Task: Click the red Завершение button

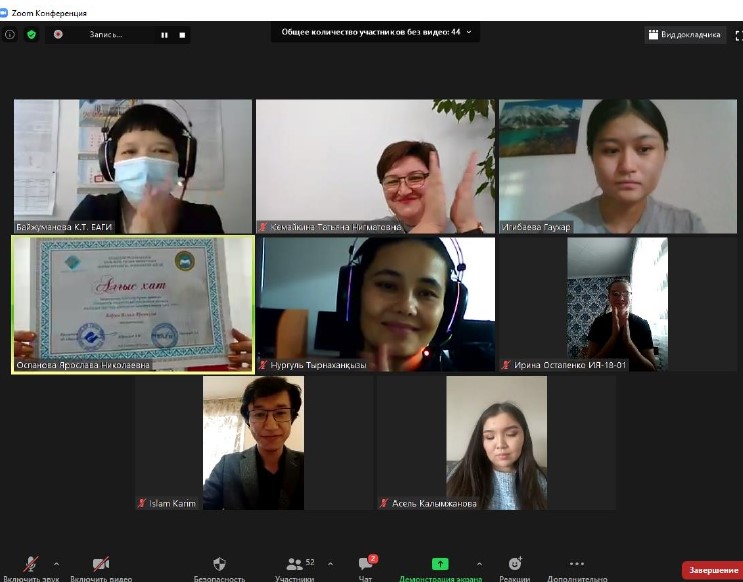Action: click(x=711, y=570)
